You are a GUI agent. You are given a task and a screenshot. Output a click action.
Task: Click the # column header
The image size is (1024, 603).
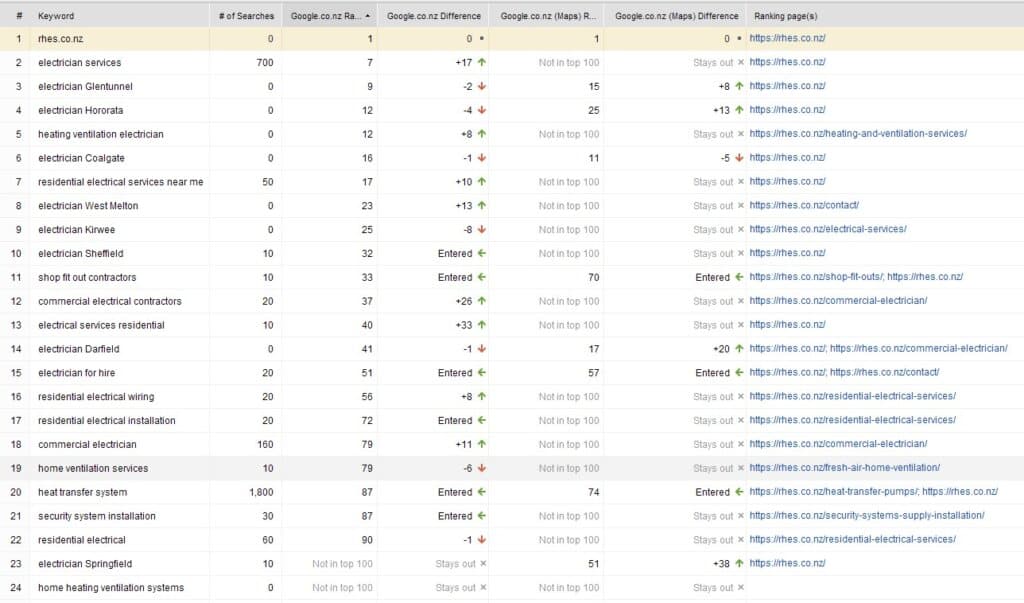(19, 16)
